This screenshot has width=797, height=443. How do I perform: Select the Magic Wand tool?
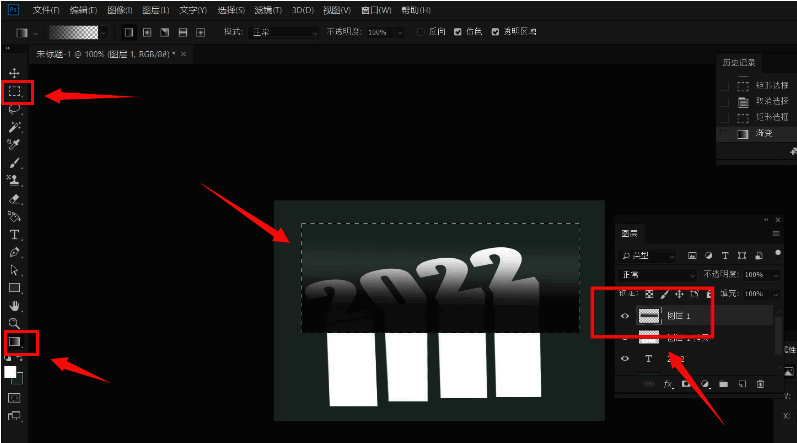pyautogui.click(x=14, y=127)
